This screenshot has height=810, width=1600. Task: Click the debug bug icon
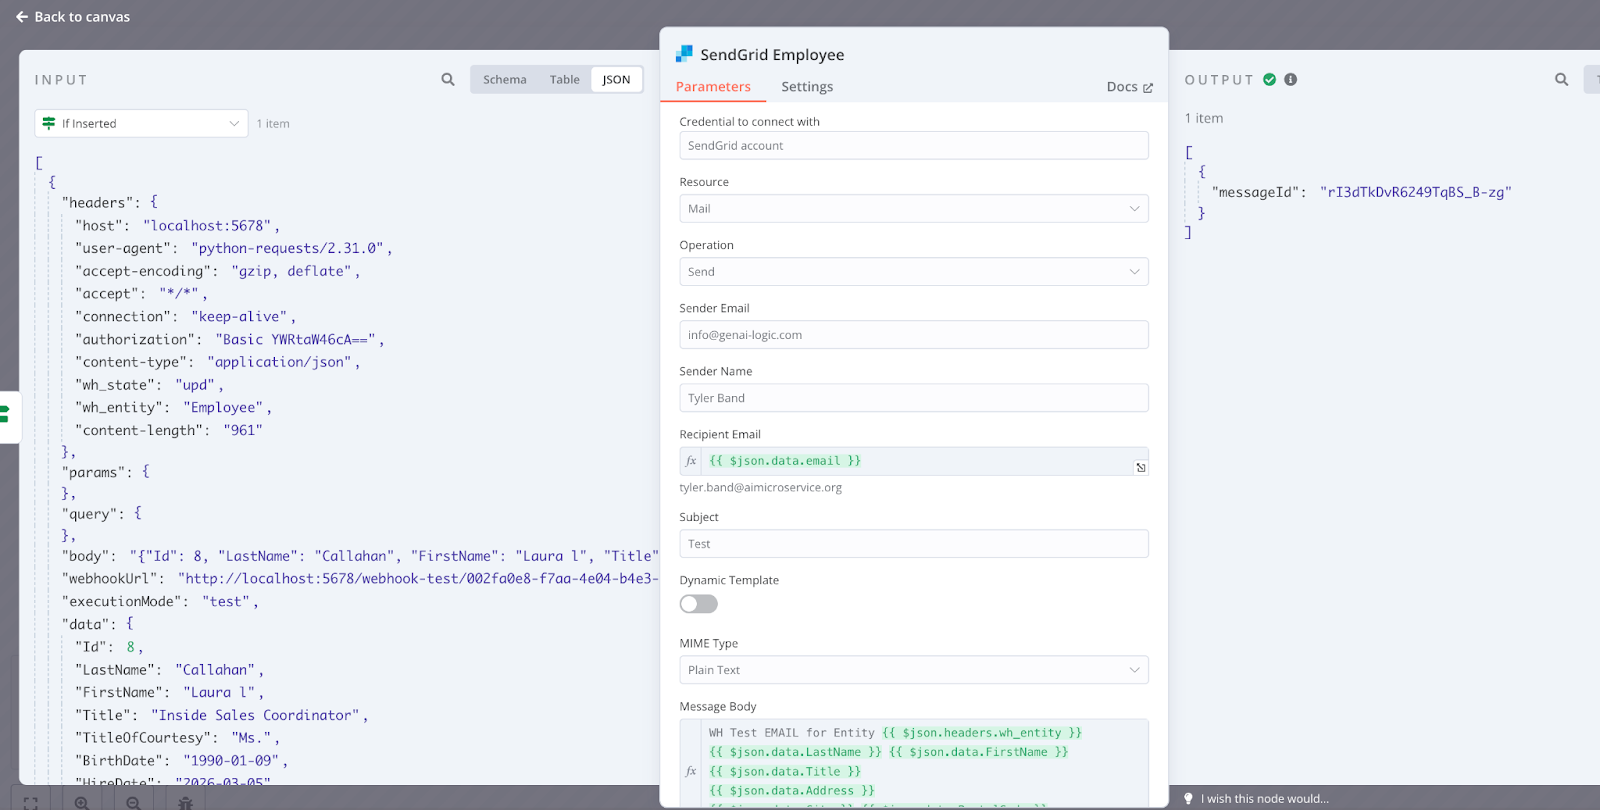point(185,802)
